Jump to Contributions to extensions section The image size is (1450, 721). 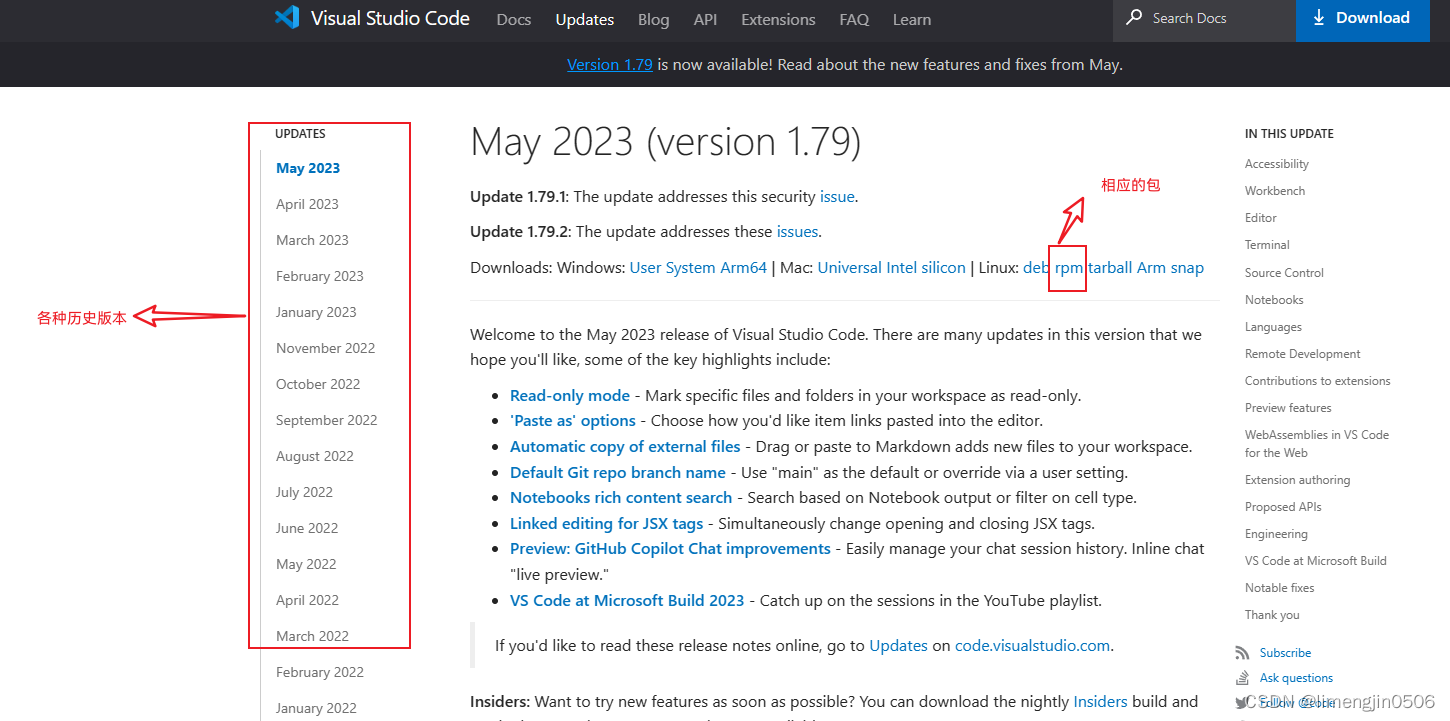(1318, 381)
